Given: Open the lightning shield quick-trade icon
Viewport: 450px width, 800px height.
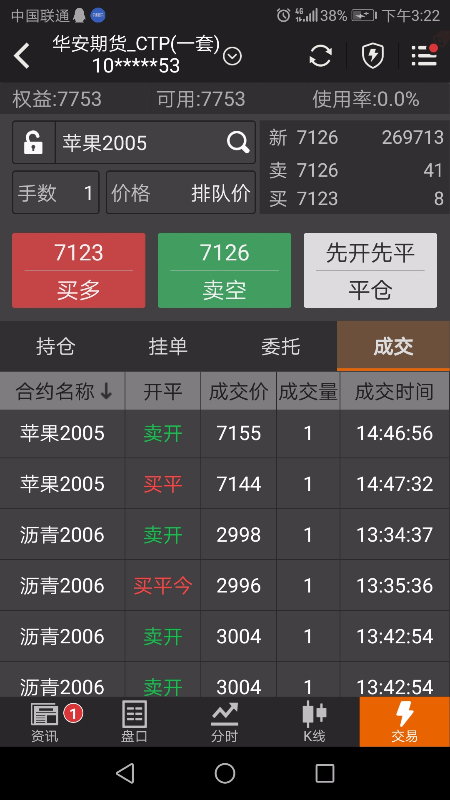Looking at the screenshot, I should (x=373, y=56).
